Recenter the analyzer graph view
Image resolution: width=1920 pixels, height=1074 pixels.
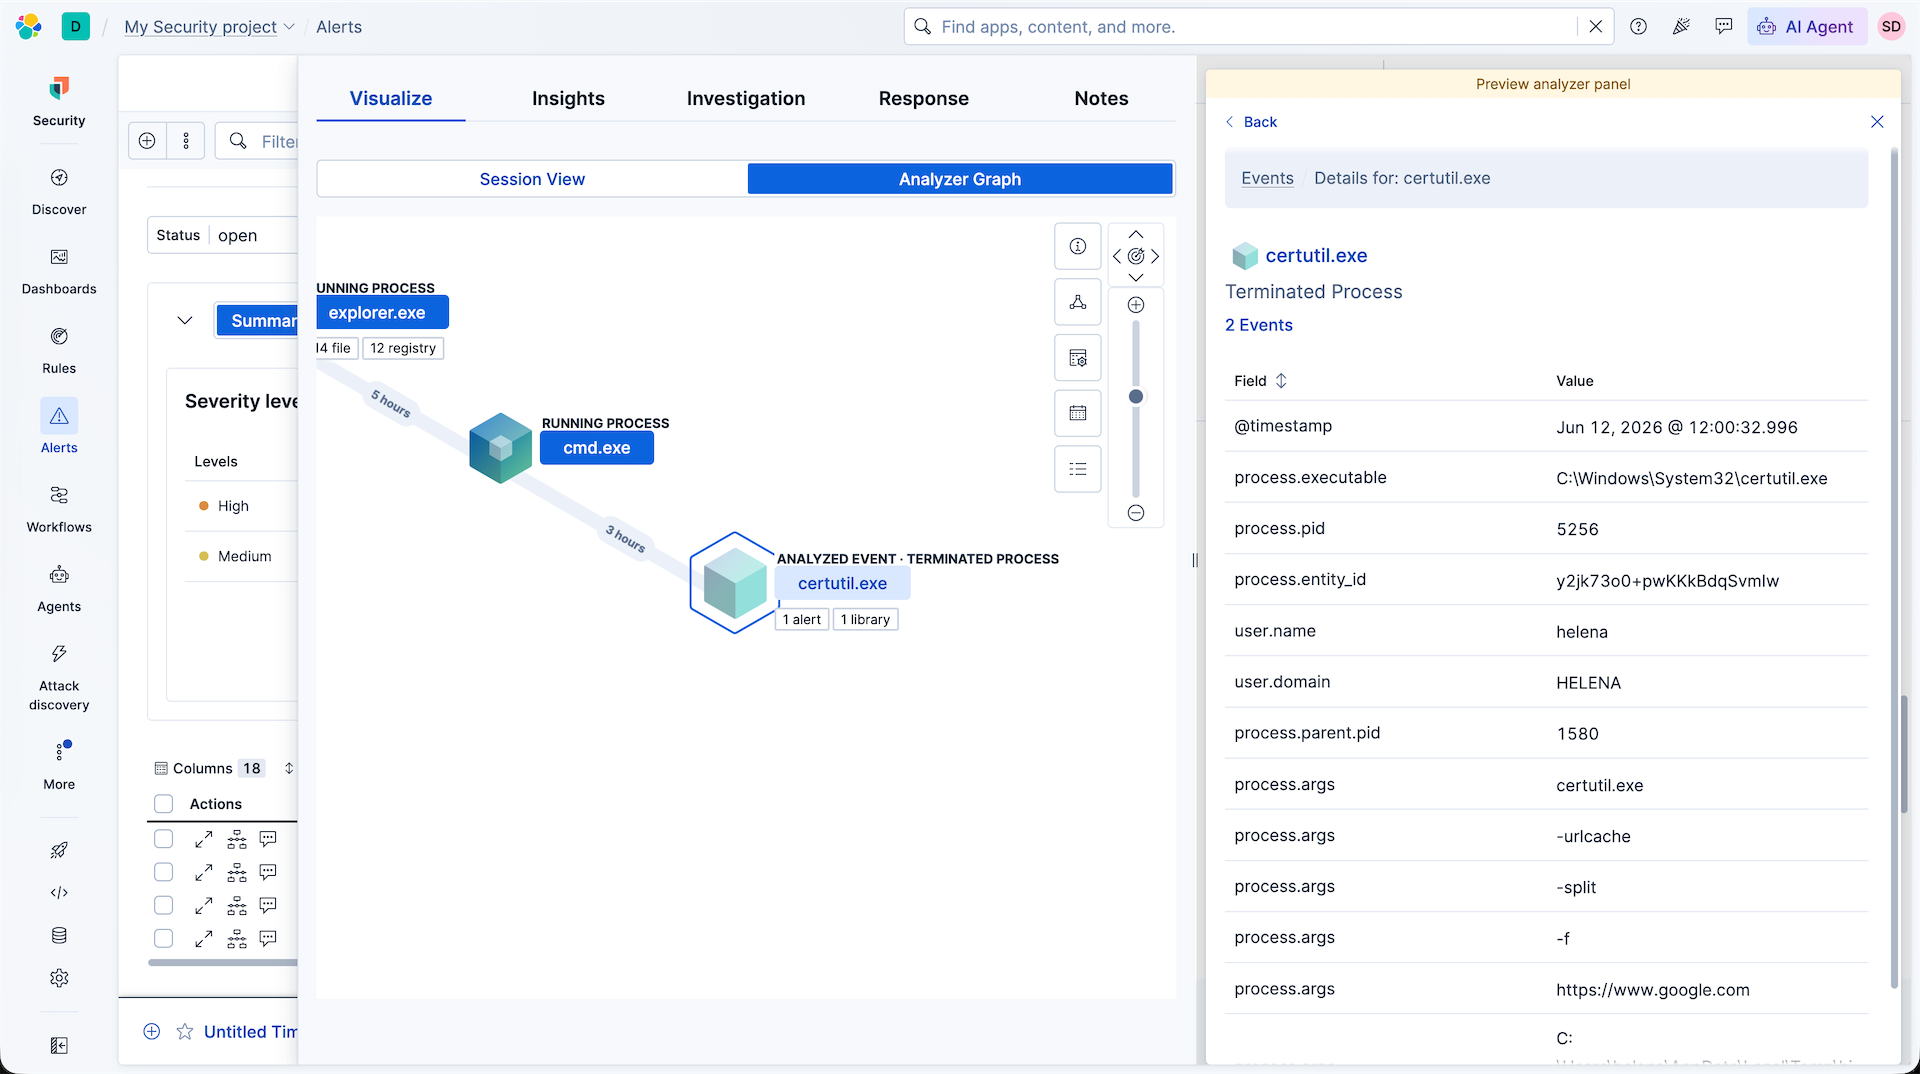coord(1136,256)
